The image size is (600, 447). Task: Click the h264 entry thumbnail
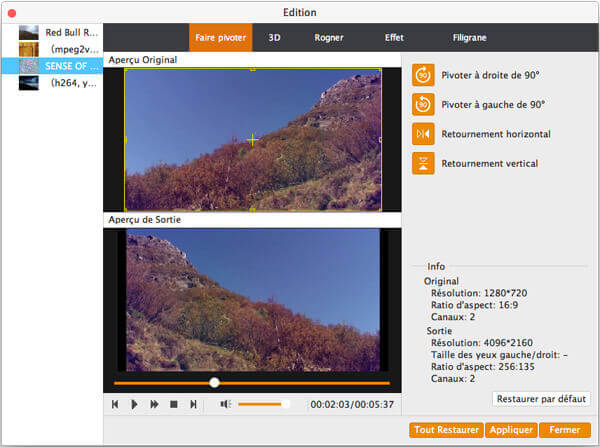click(x=29, y=83)
